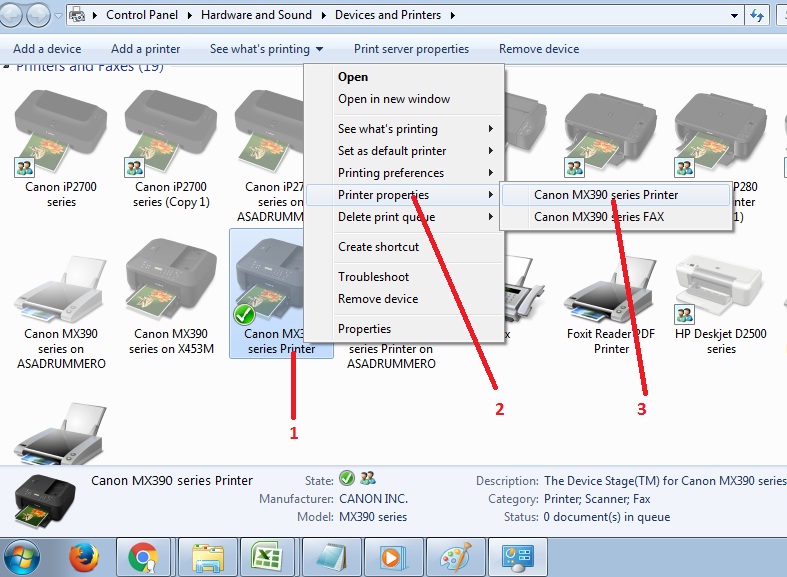Click Open in the context menu
Image resolution: width=787 pixels, height=577 pixels.
click(353, 77)
